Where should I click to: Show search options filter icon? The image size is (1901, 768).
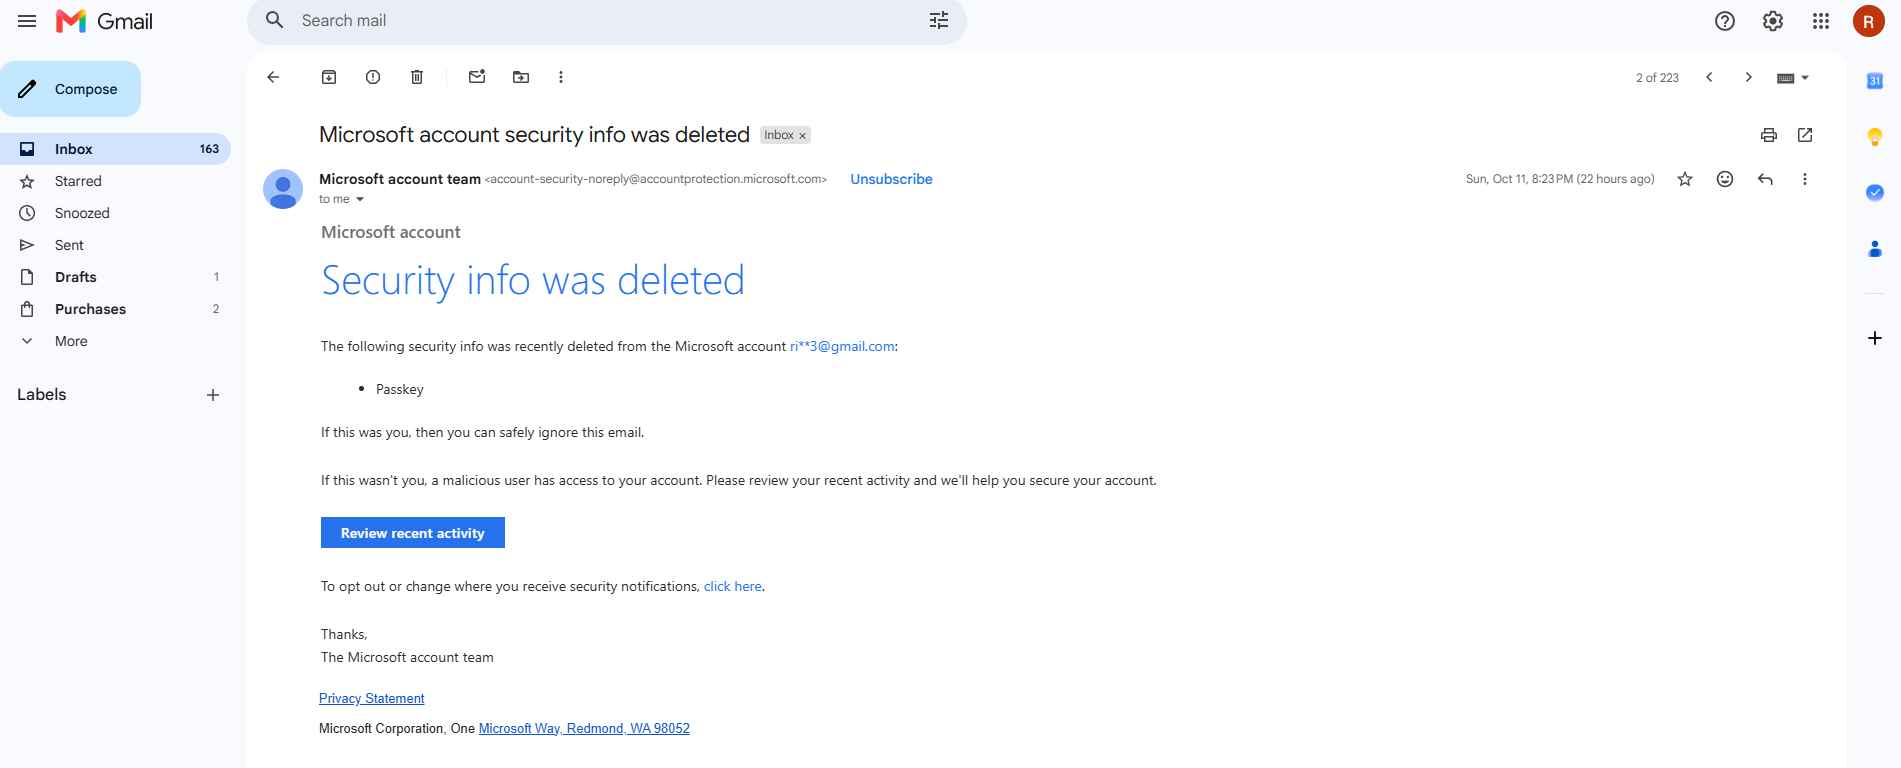(939, 21)
